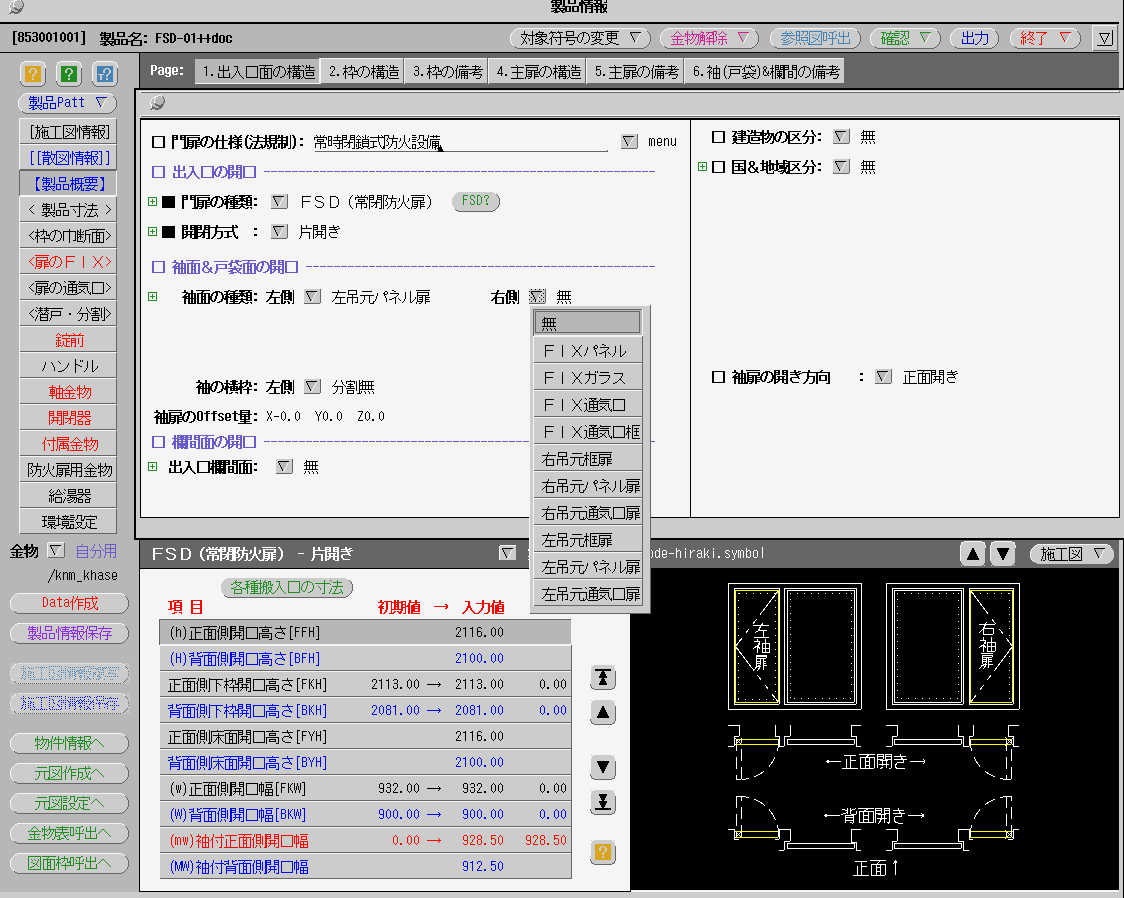
Task: Switch to tab 6.袖(戸袋)&欄間の備考
Action: click(x=765, y=72)
